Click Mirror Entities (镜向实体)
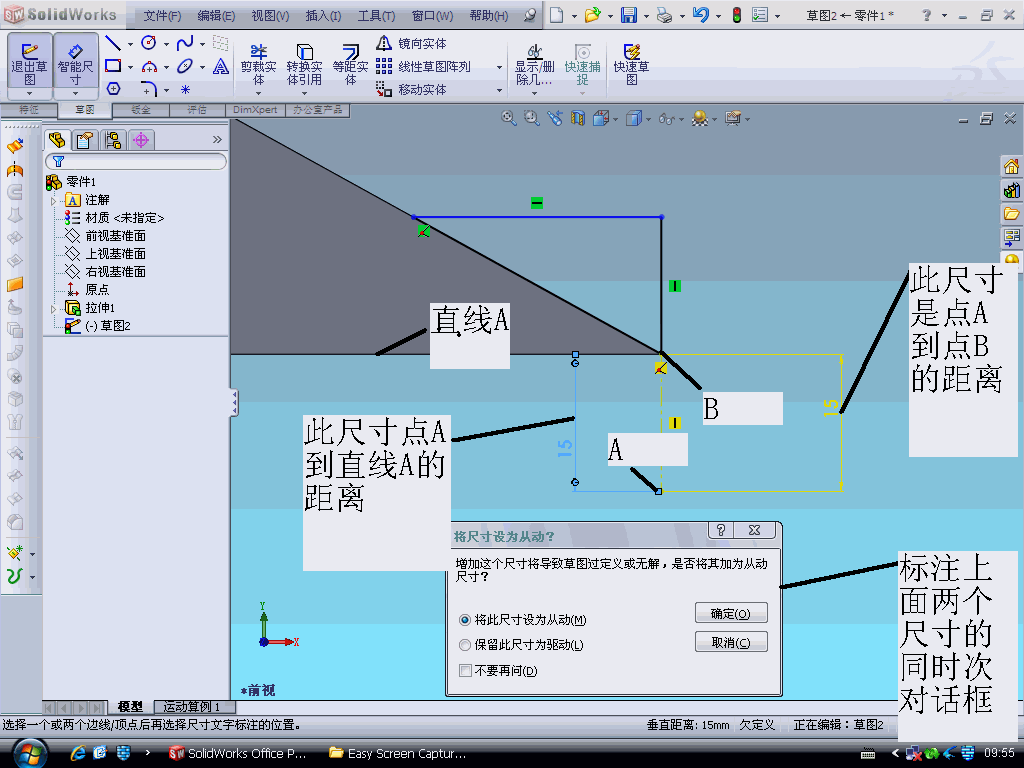The image size is (1024, 768). (411, 44)
